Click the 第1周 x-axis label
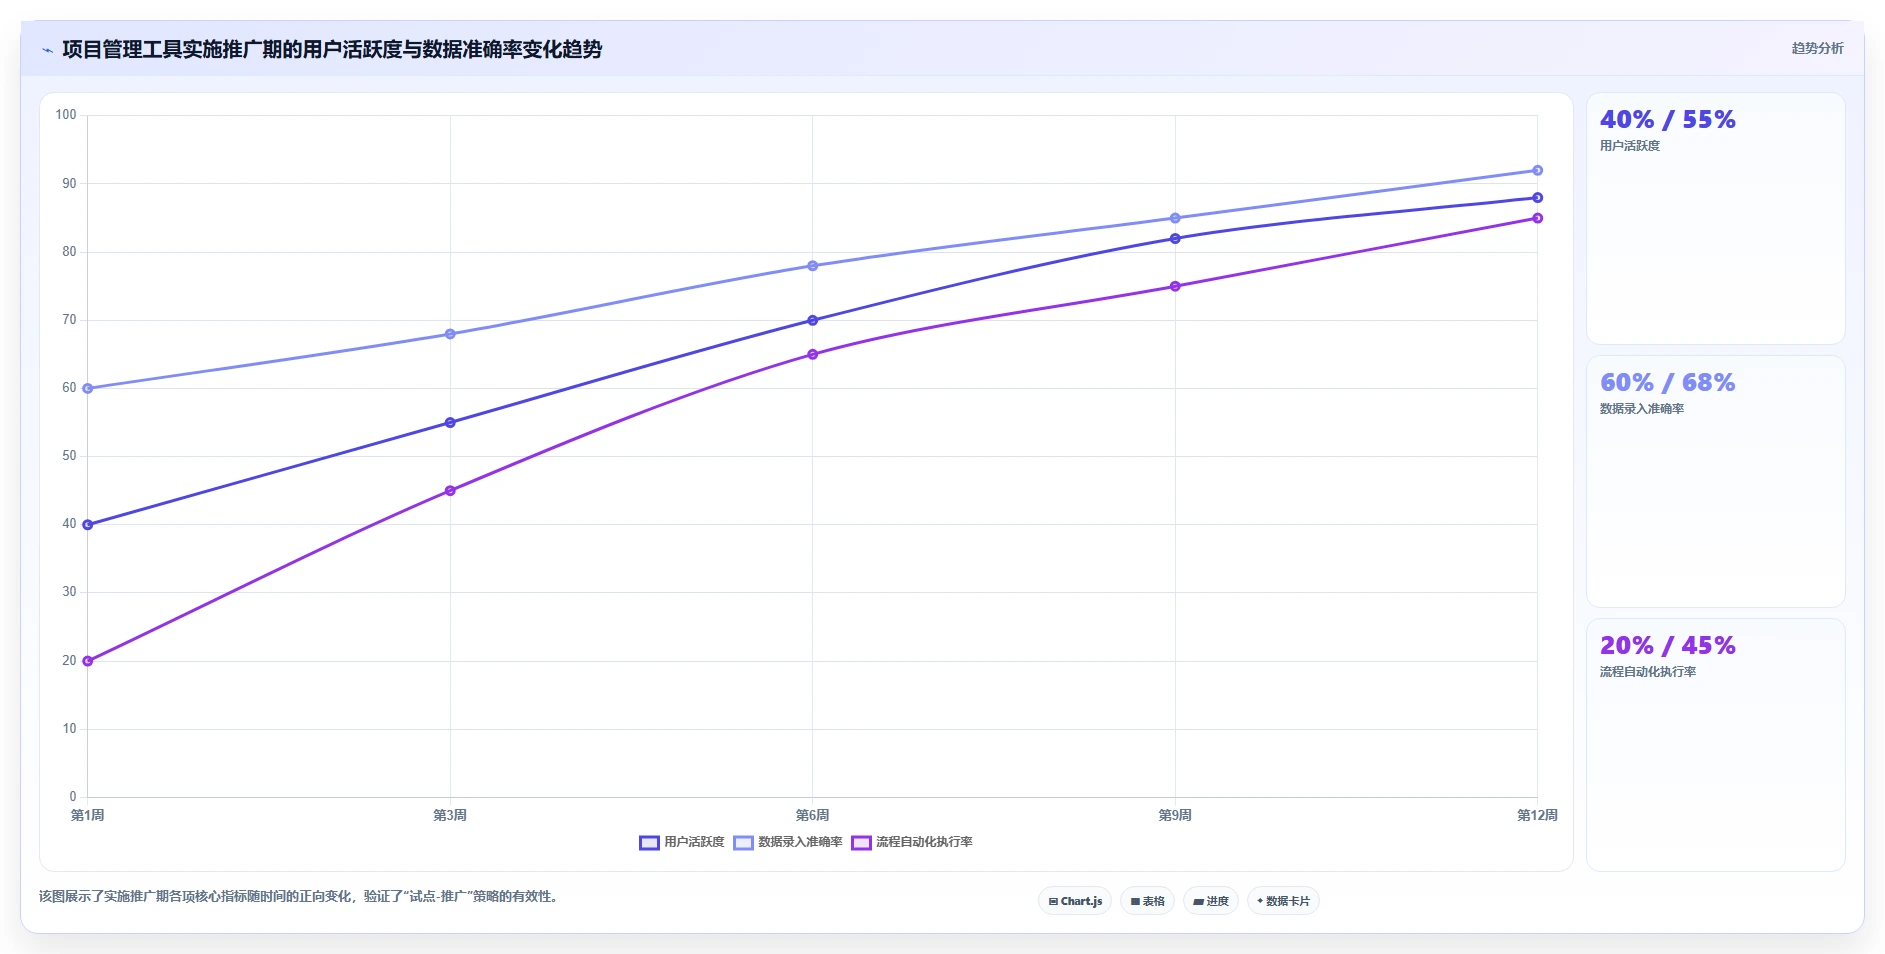Image resolution: width=1885 pixels, height=954 pixels. click(88, 816)
